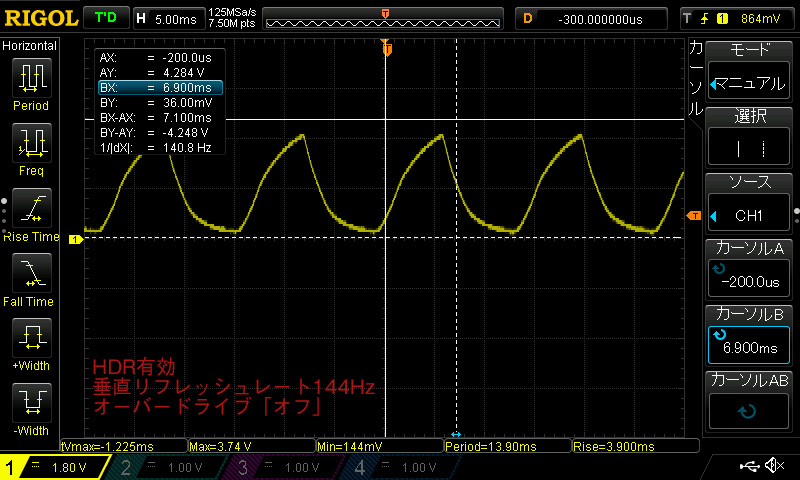Viewport: 800px width, 480px height.
Task: Click the 864mV trigger level readout
Action: tap(760, 19)
